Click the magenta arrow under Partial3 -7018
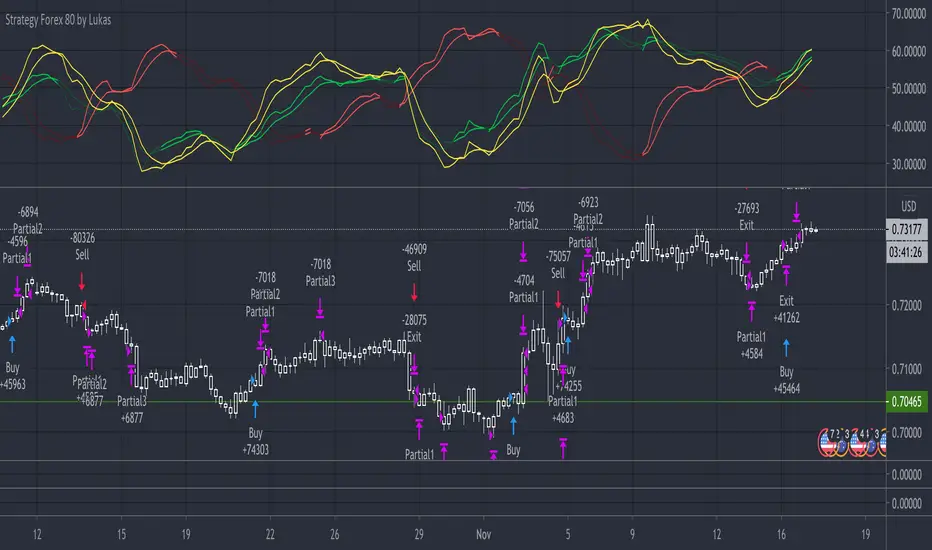 pos(320,308)
